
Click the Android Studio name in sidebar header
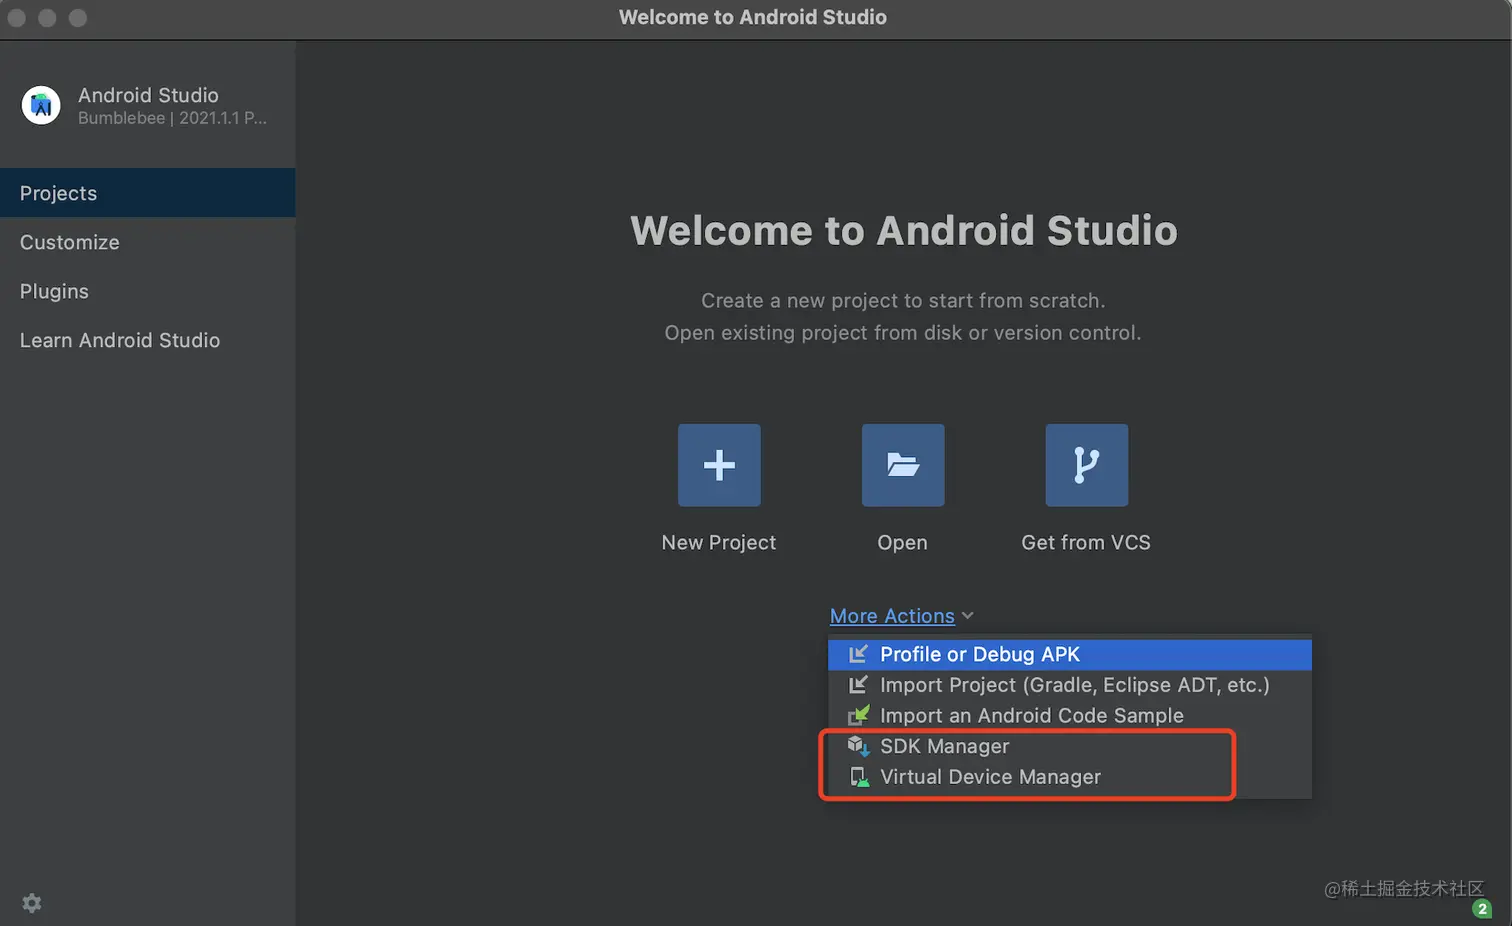tap(148, 95)
